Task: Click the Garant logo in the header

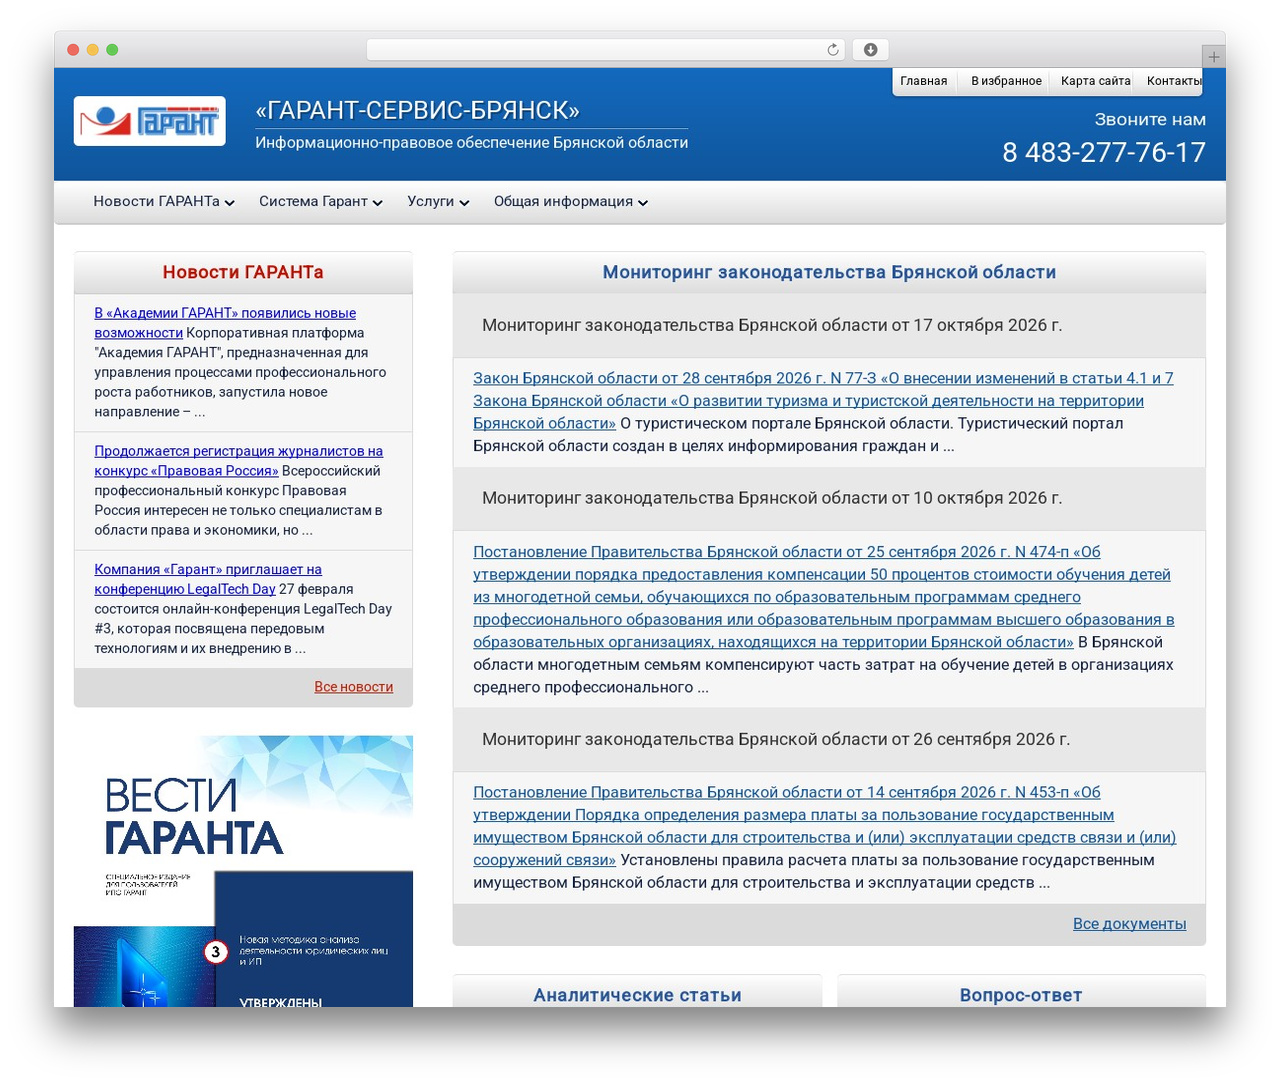Action: pyautogui.click(x=150, y=121)
